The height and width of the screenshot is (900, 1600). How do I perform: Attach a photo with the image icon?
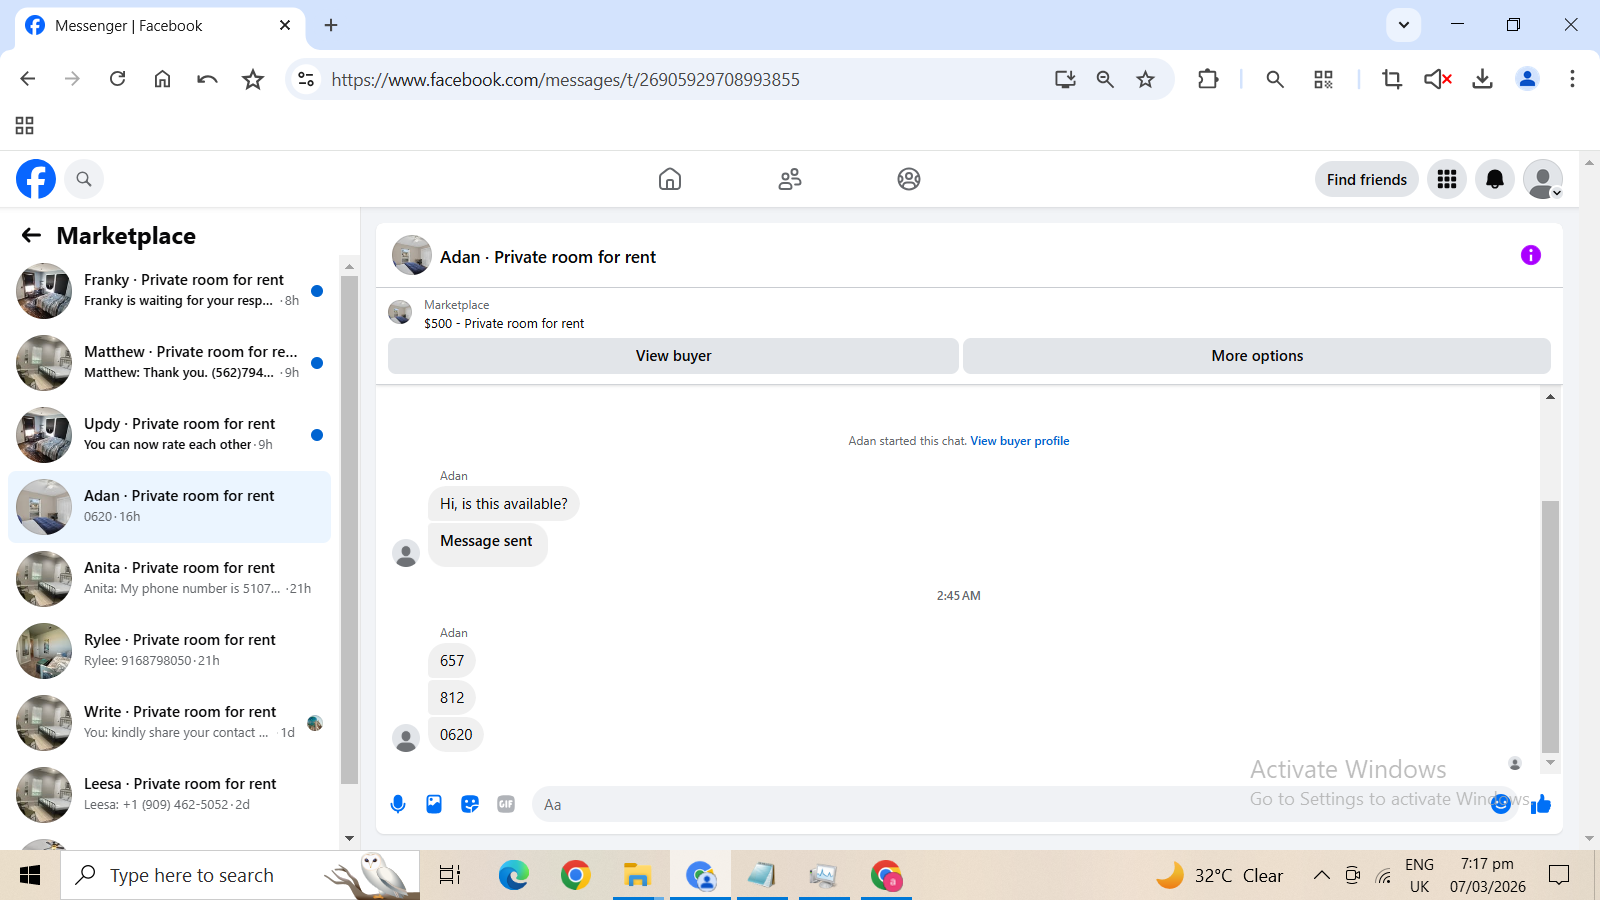434,804
